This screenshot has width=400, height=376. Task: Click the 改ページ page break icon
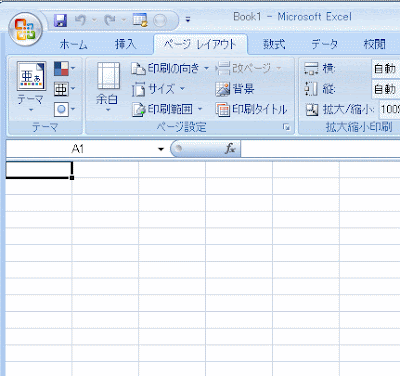pos(223,69)
